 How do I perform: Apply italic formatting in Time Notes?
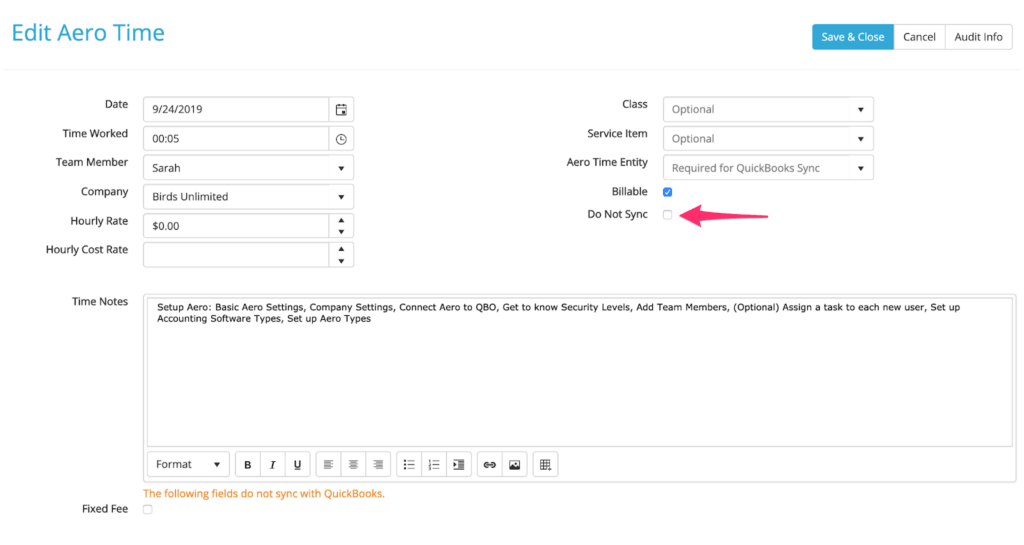272,465
